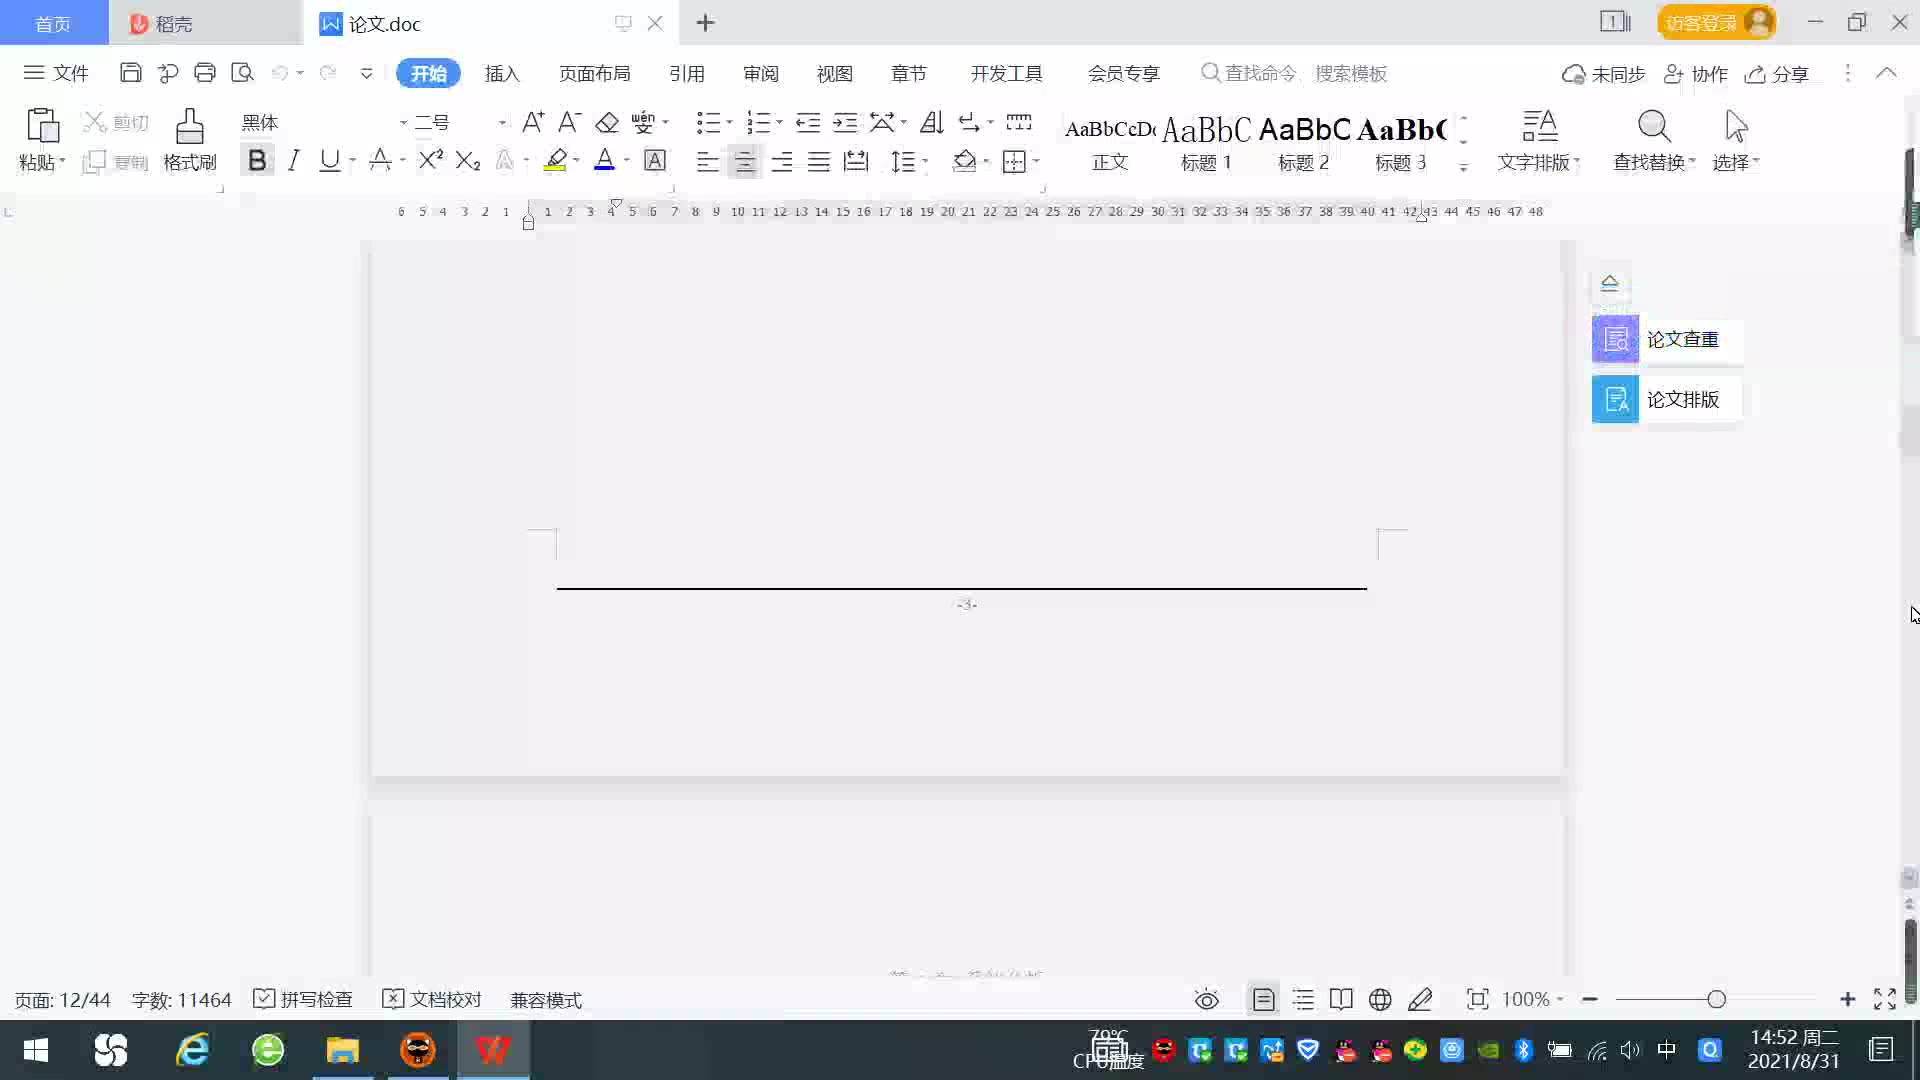Click the print icon in quick toolbar
This screenshot has height=1080, width=1920.
click(x=205, y=73)
